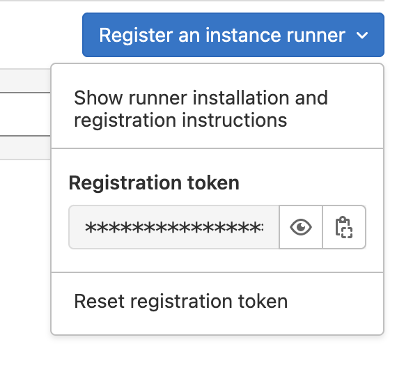Select the lower gray row left of the menu
398x366 pixels.
coord(25,148)
